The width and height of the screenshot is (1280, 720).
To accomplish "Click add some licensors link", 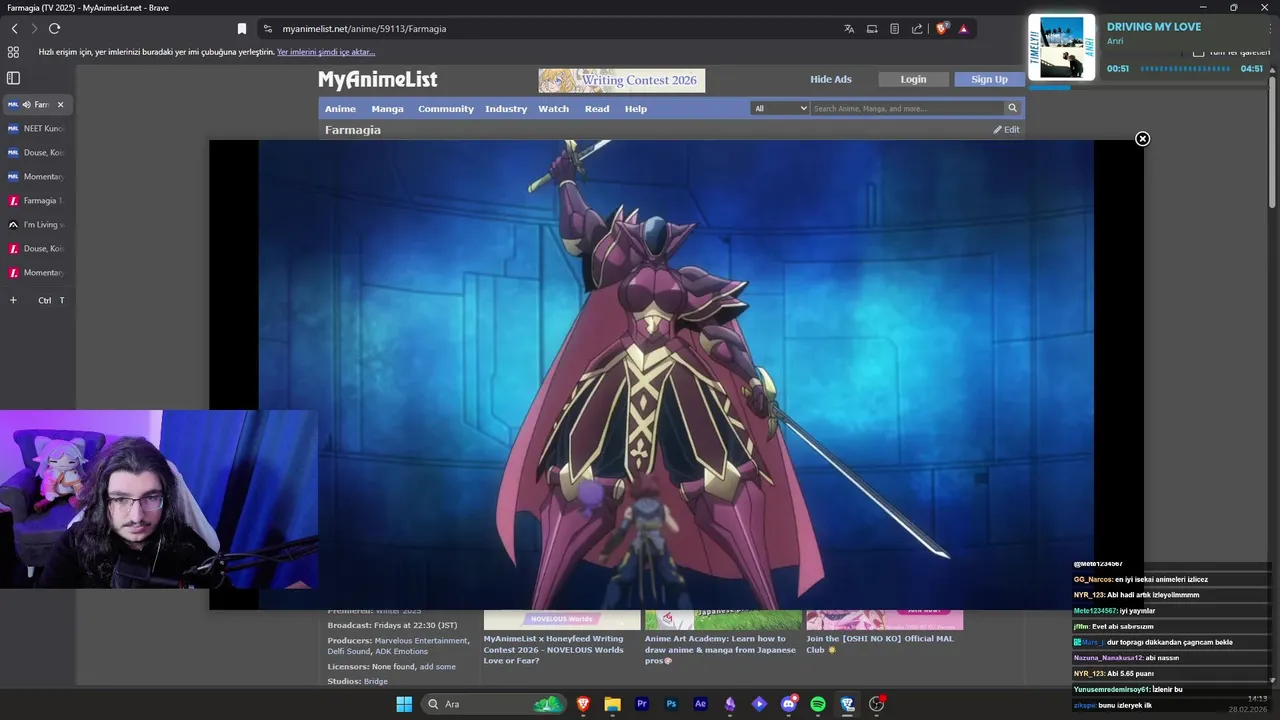I will pyautogui.click(x=437, y=666).
